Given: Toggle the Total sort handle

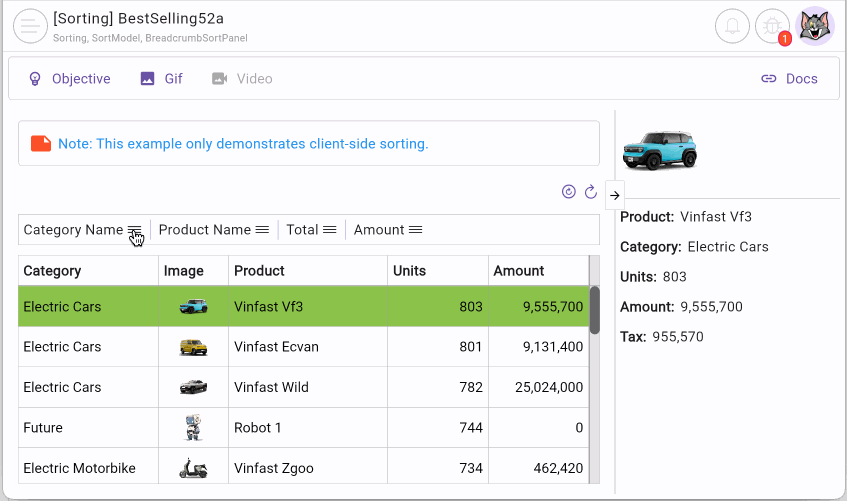Looking at the screenshot, I should coord(329,230).
